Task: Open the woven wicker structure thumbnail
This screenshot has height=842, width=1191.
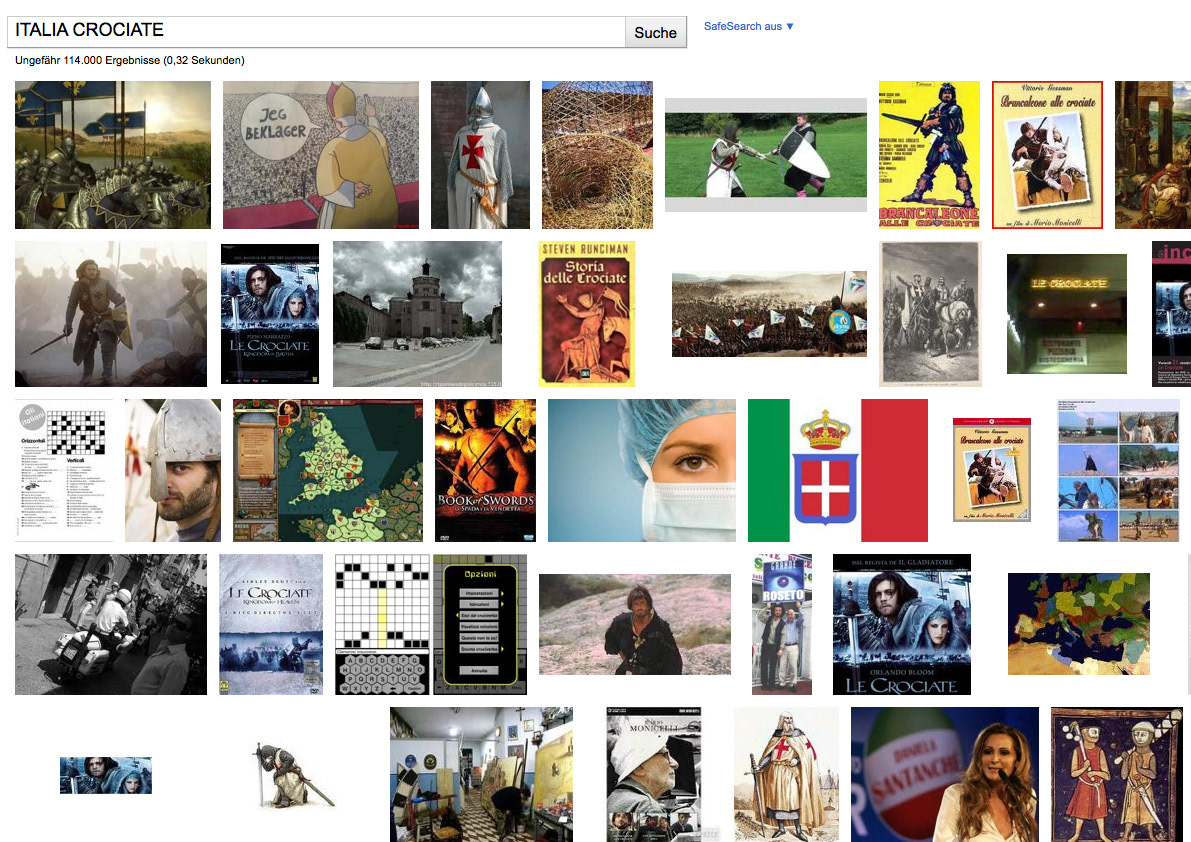Action: [597, 155]
